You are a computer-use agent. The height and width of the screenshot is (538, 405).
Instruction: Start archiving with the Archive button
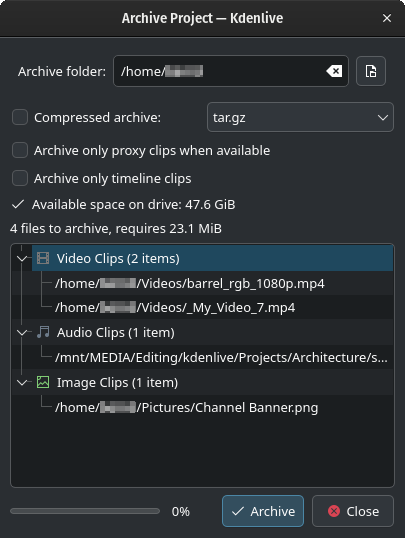pos(263,511)
